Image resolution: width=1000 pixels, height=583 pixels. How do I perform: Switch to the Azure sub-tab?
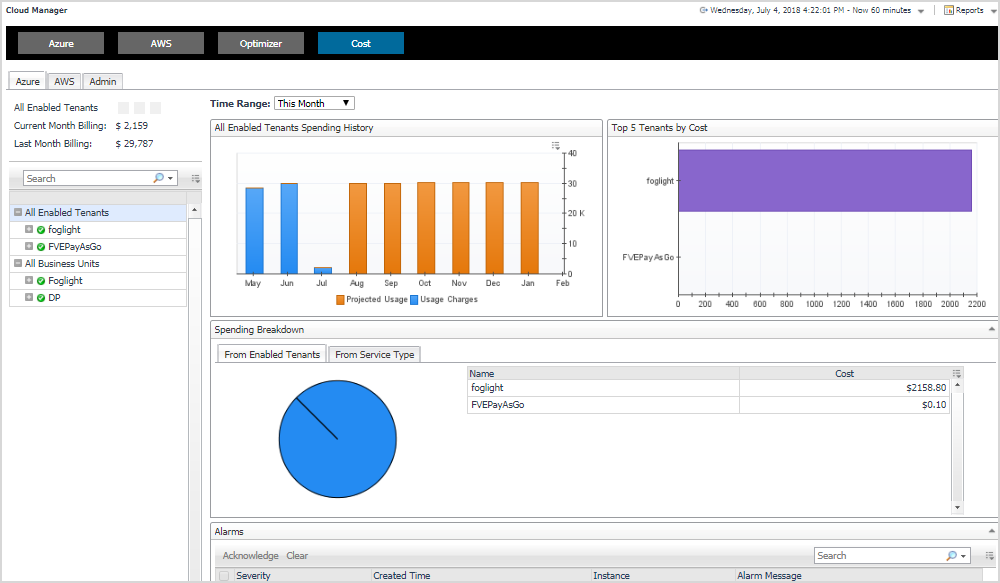27,82
